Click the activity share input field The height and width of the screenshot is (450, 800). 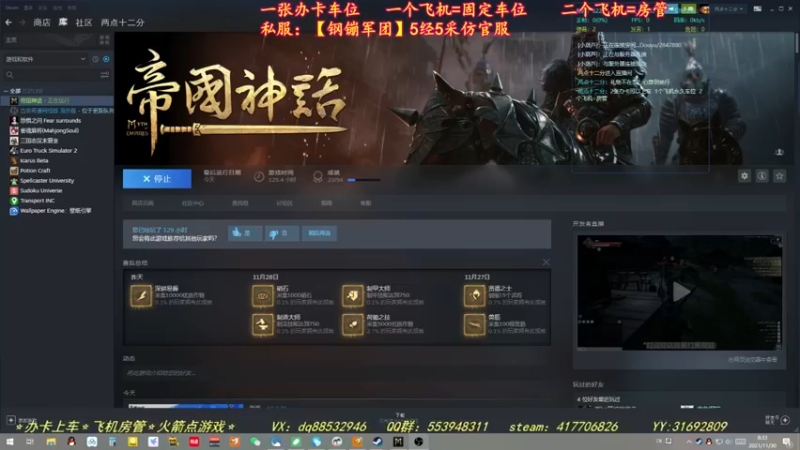point(337,373)
